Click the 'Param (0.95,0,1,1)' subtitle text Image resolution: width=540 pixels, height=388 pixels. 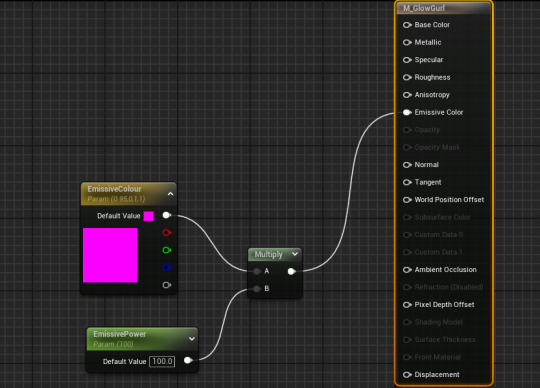pos(116,199)
